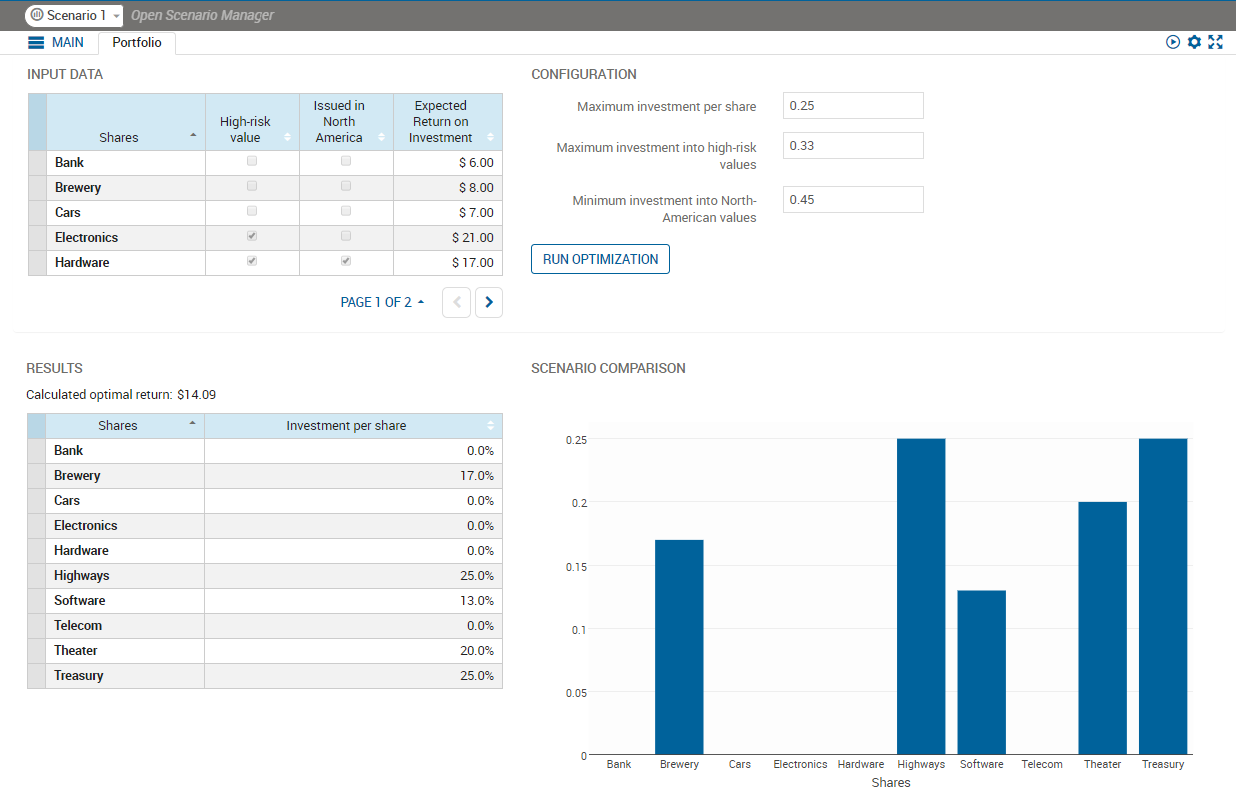Click the play icon in top-right corner
Viewport: 1236px width, 795px height.
point(1173,42)
